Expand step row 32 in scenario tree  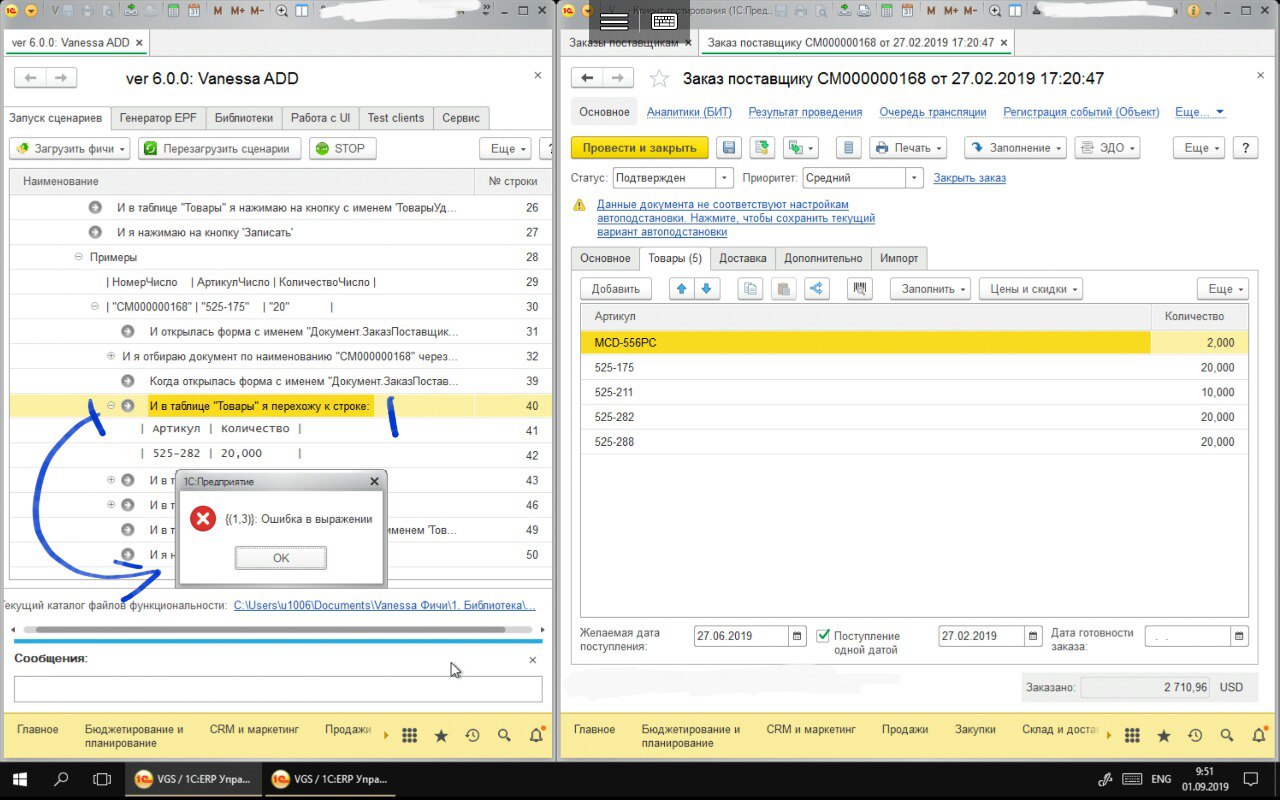[x=111, y=356]
